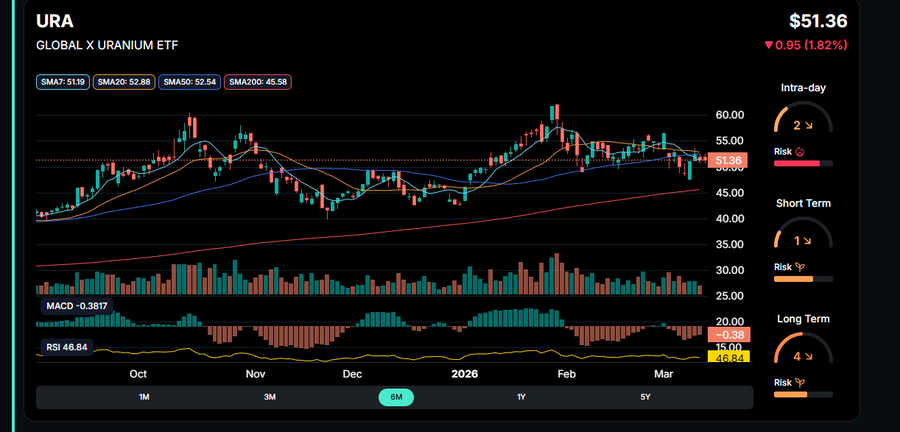Toggle the SMA200 indicator chip

pyautogui.click(x=258, y=82)
